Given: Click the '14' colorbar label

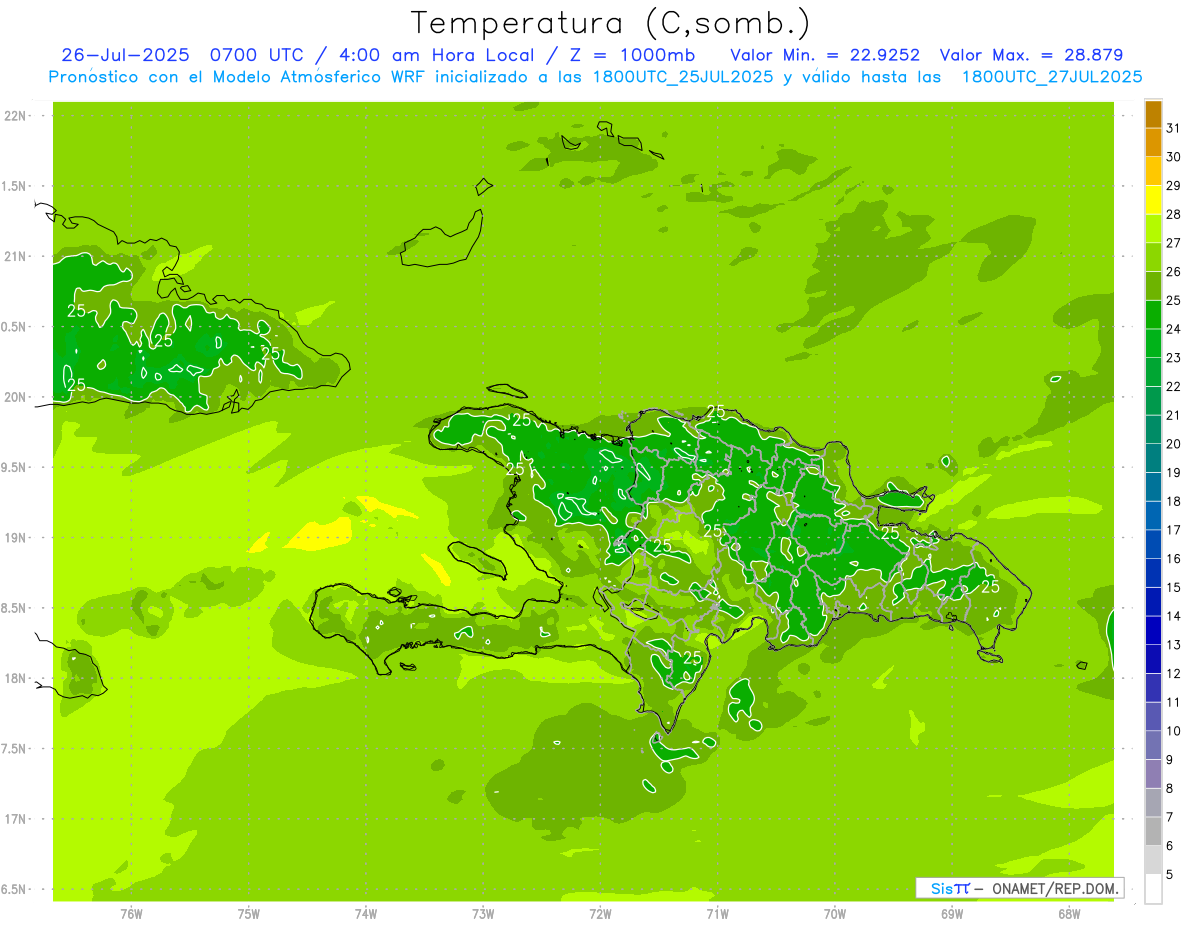Looking at the screenshot, I should click(1174, 616).
